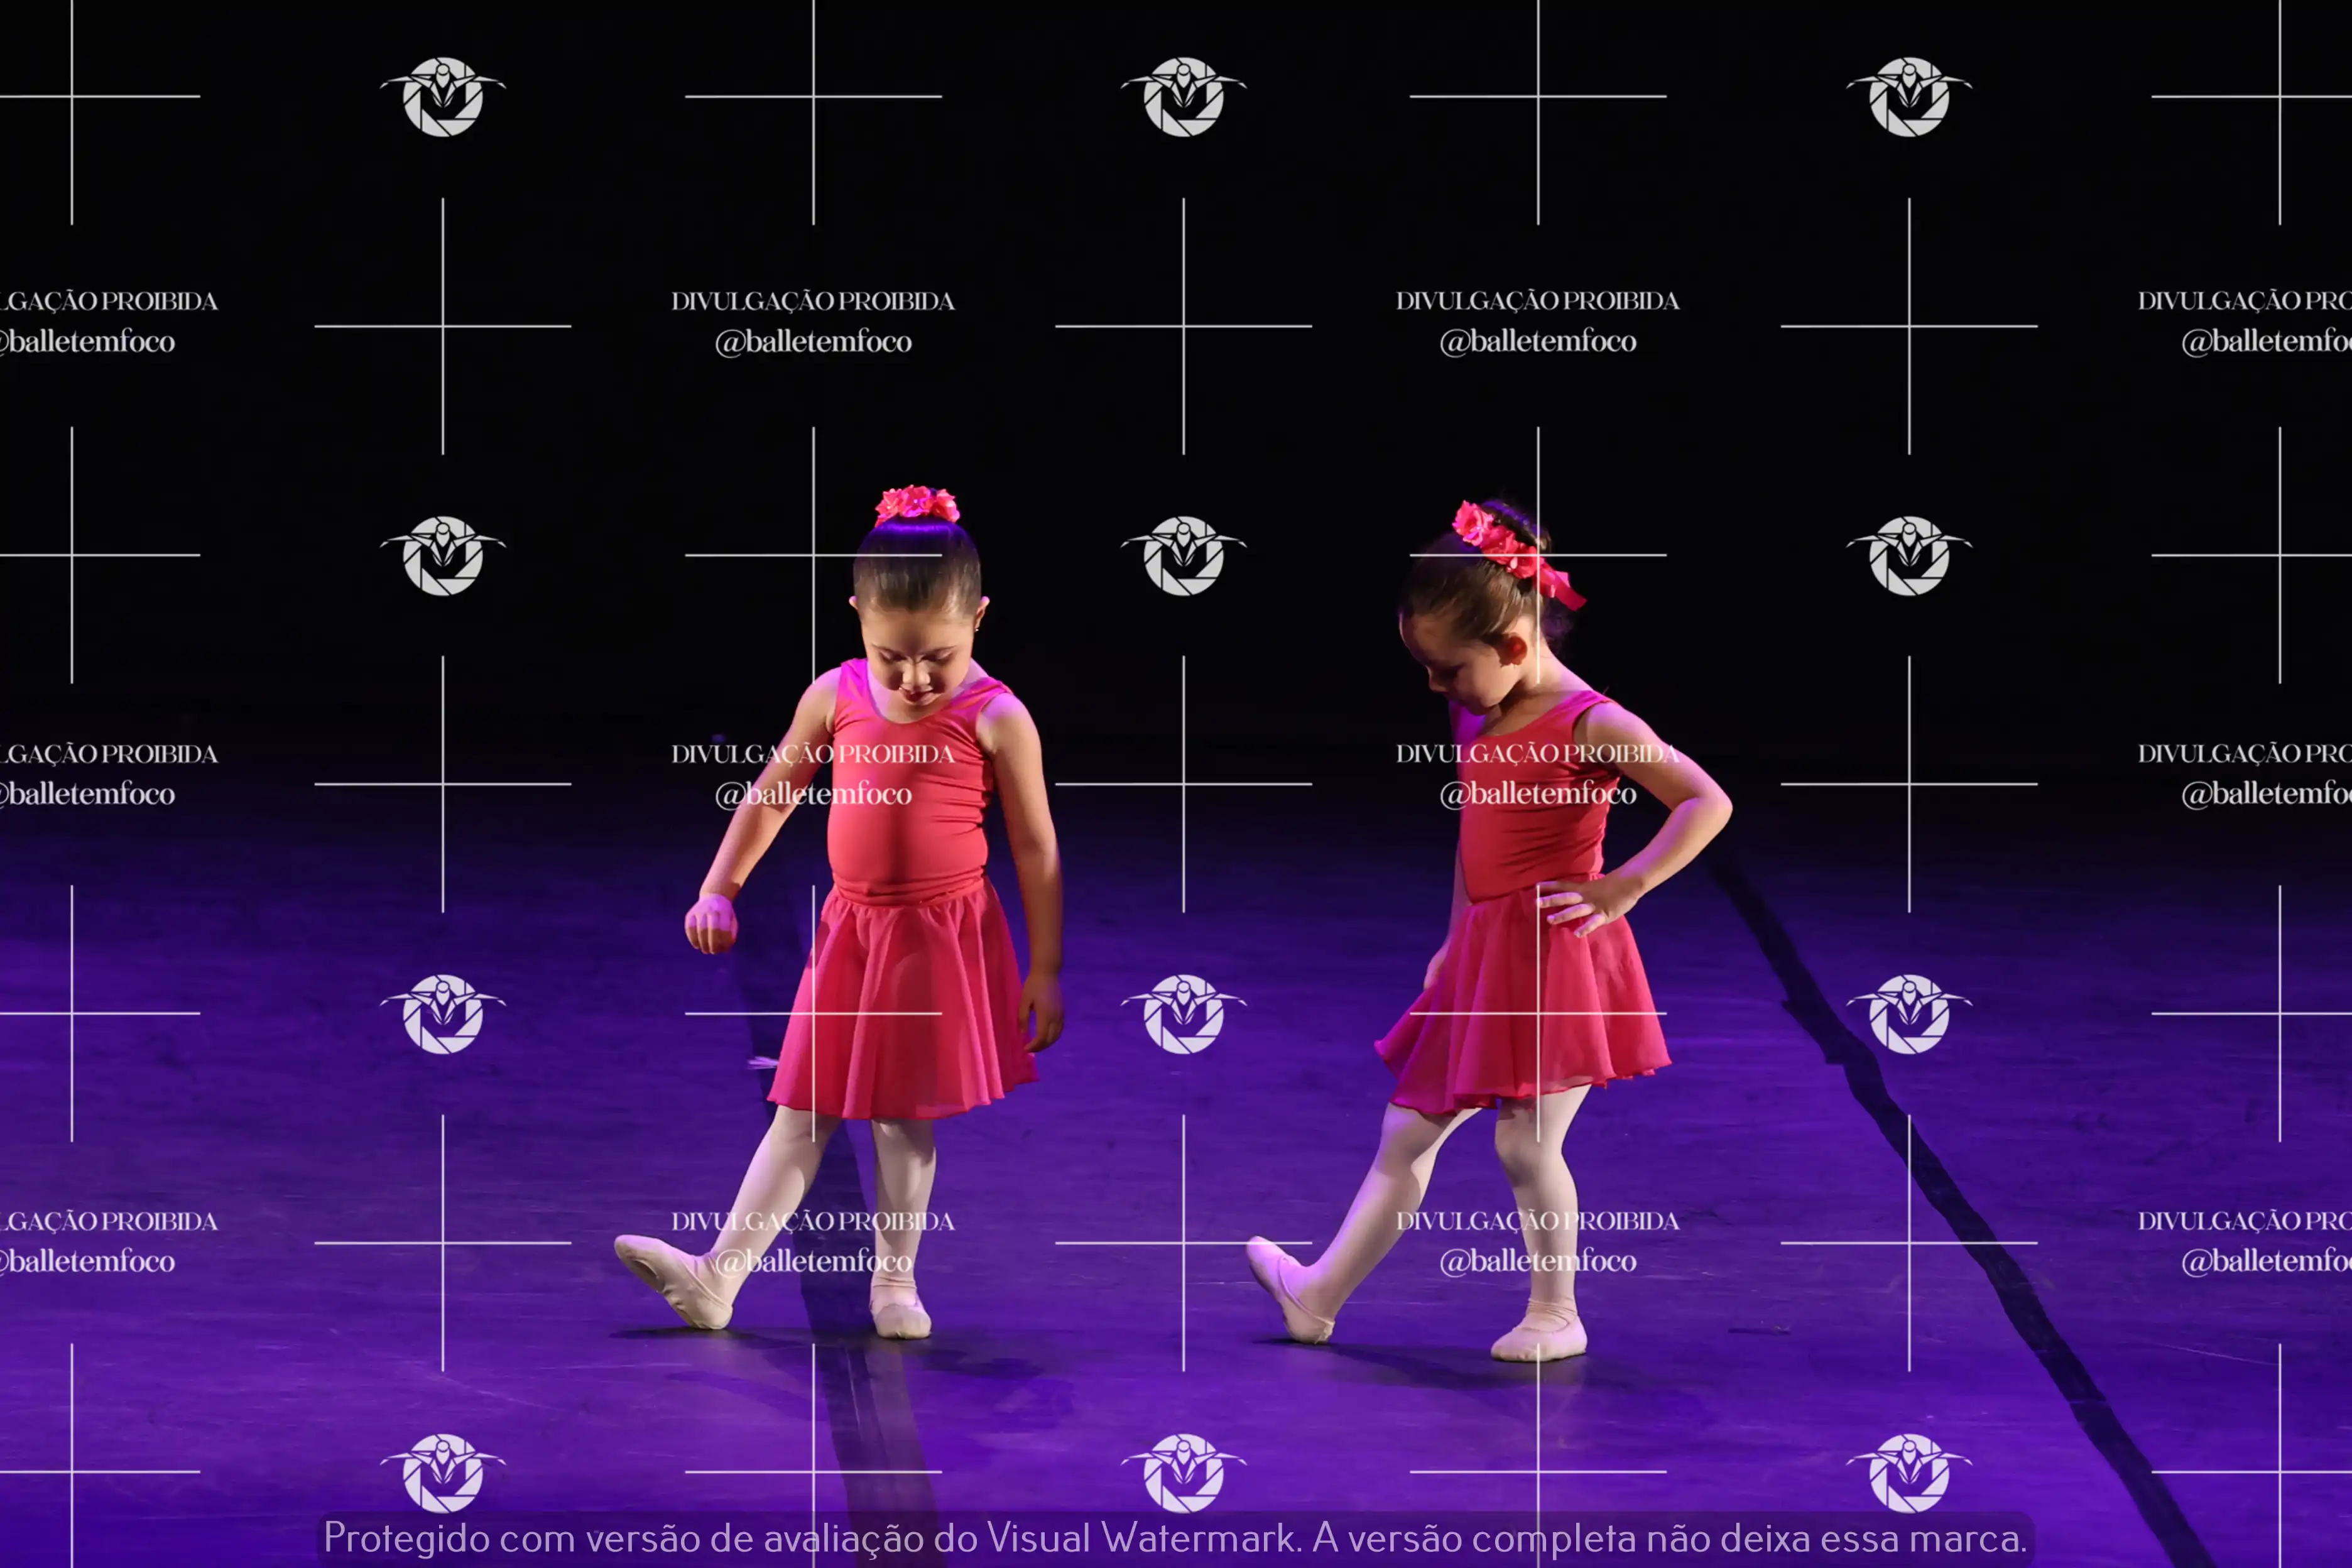Click the @balletemfoco text over right dancer's shoulder
Viewport: 2352px width, 1568px height.
point(1537,794)
